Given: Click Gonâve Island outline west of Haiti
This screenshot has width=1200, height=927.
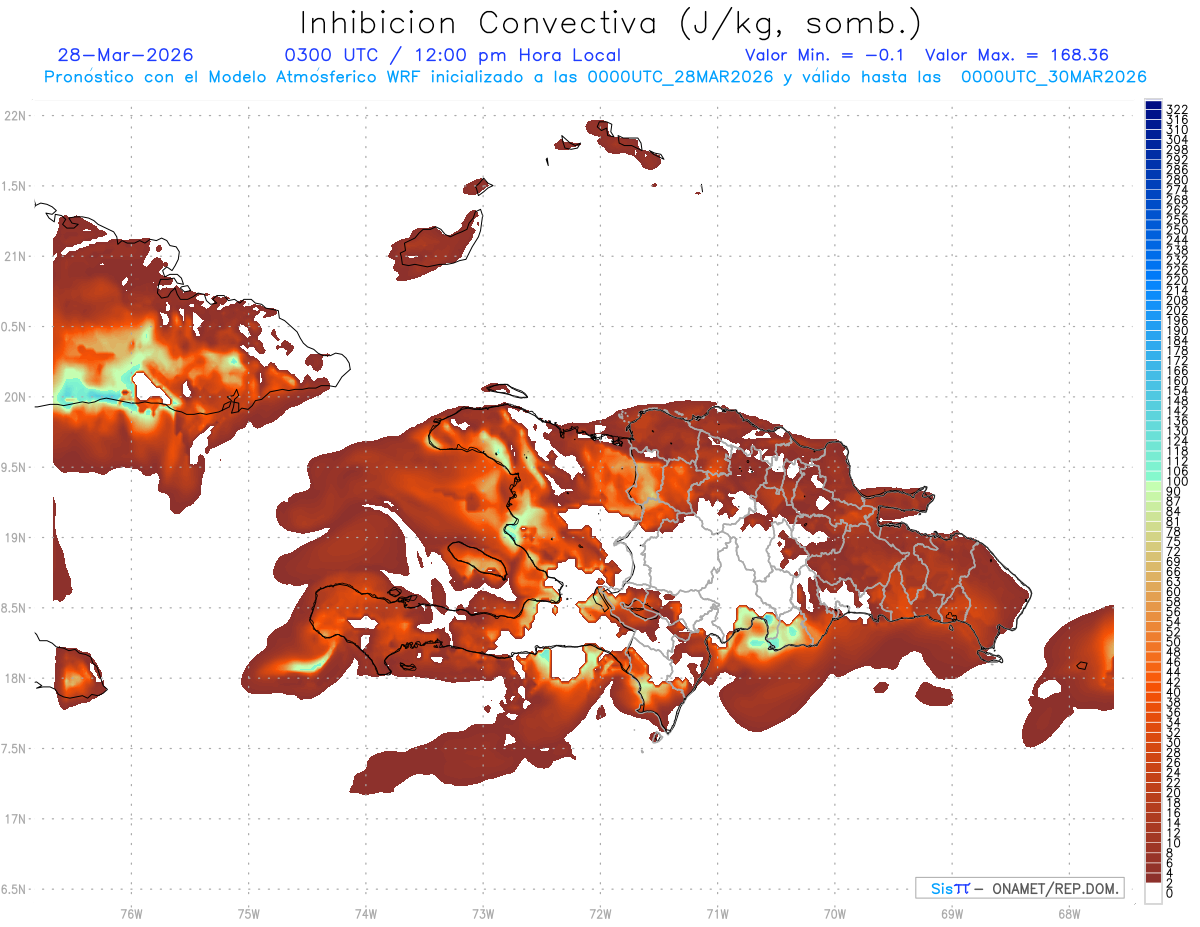Looking at the screenshot, I should click(476, 560).
